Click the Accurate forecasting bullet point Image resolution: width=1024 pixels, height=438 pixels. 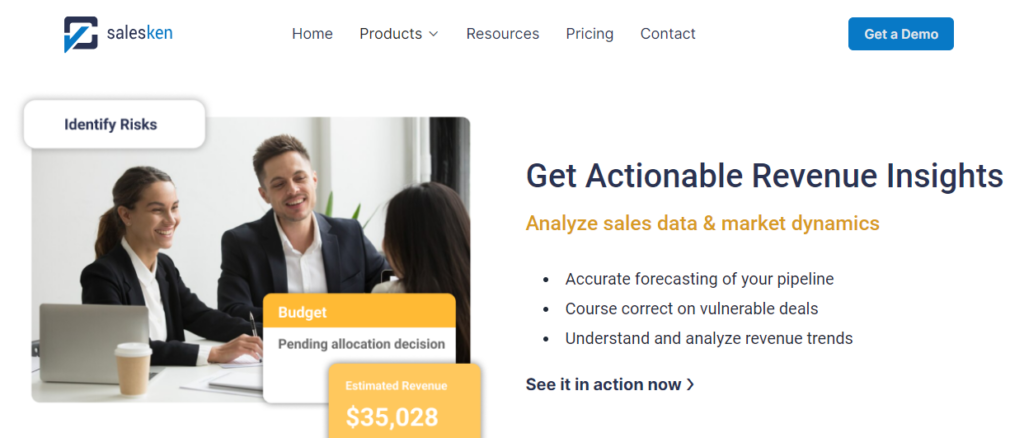pyautogui.click(x=699, y=279)
